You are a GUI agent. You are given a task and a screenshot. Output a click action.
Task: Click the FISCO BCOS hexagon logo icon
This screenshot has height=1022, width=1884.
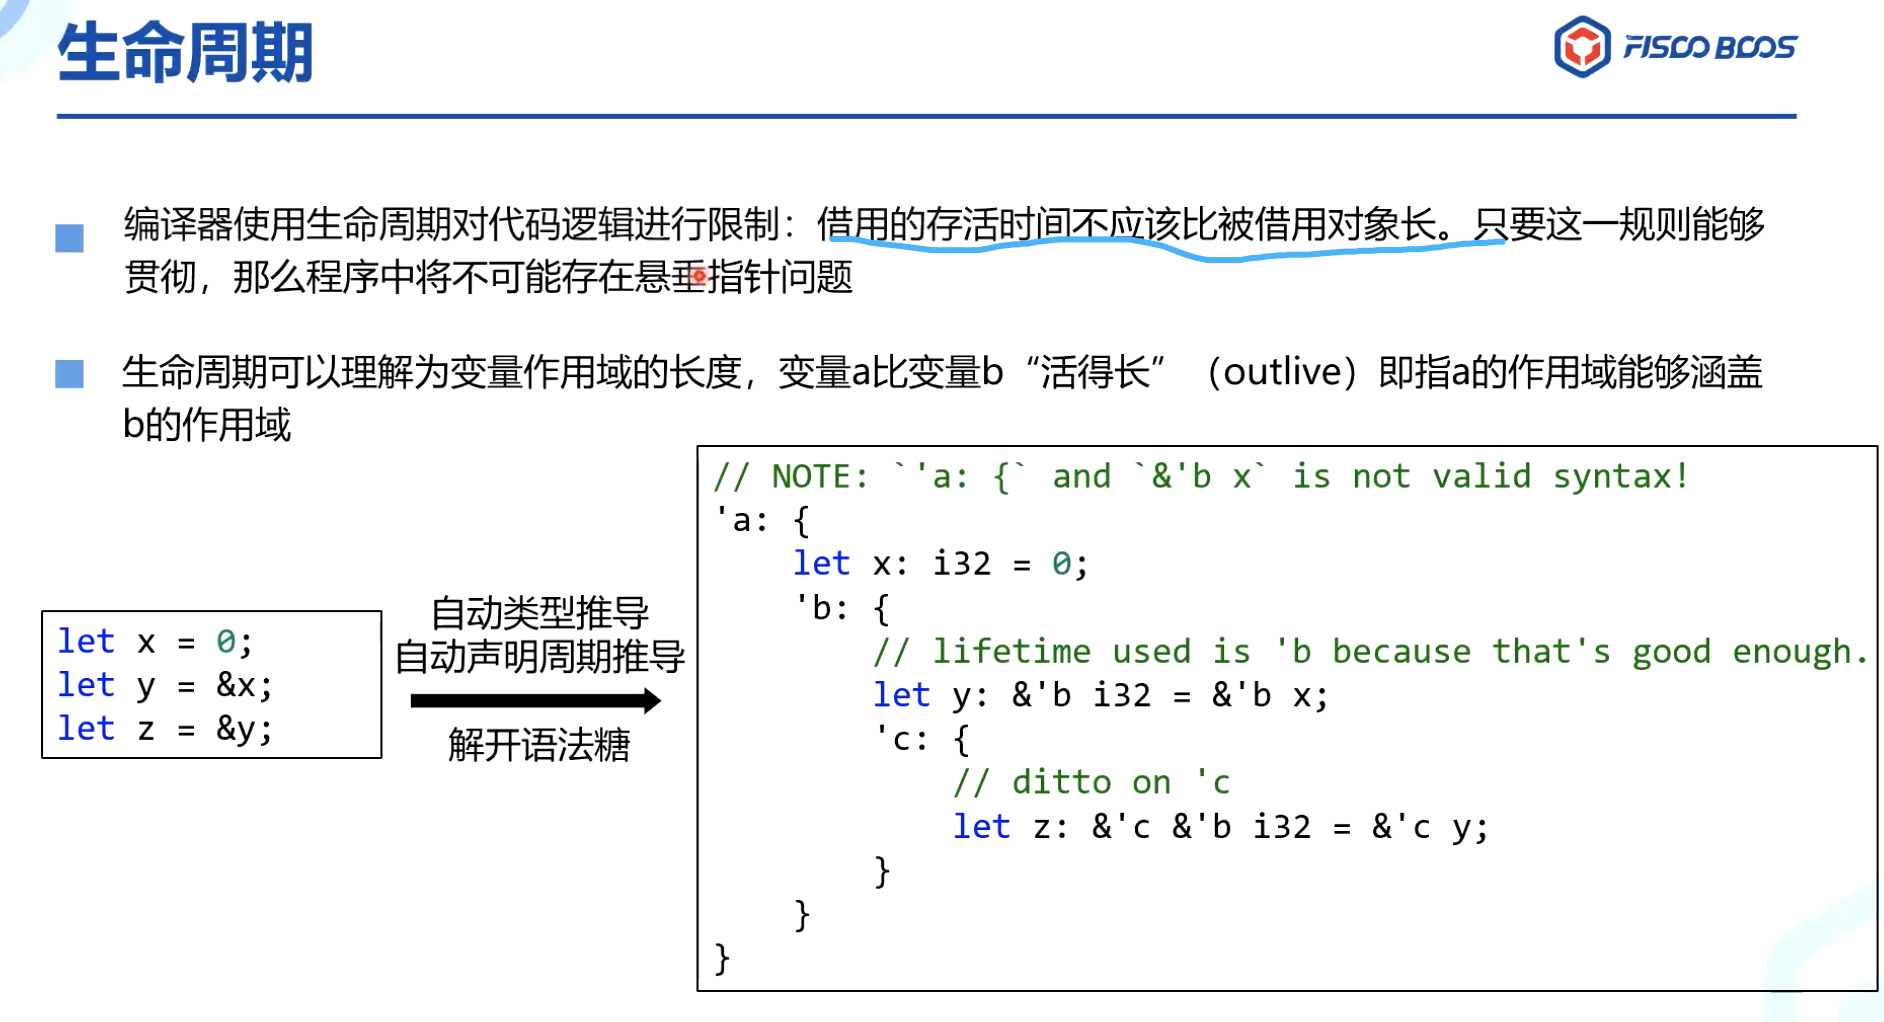(1581, 47)
